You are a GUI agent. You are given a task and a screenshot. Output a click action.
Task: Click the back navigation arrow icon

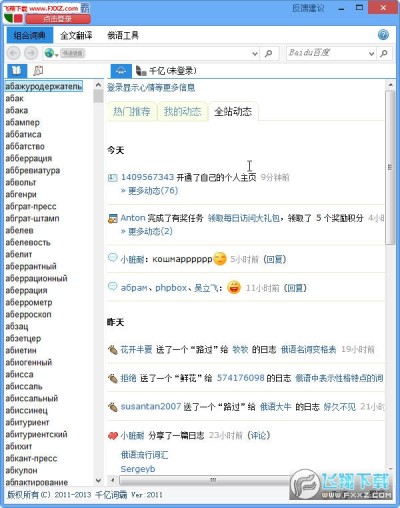point(14,53)
